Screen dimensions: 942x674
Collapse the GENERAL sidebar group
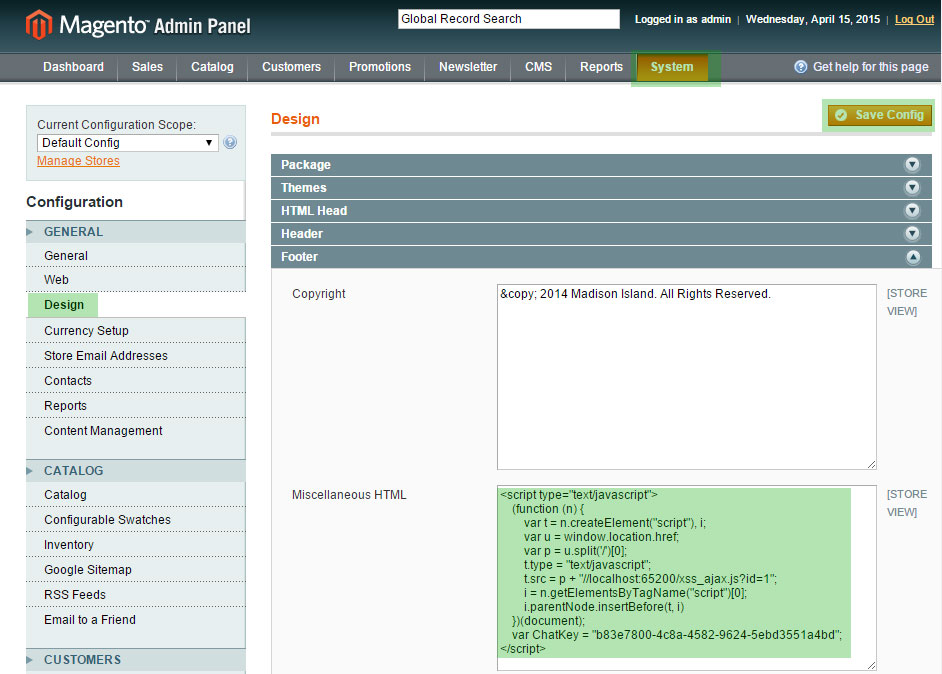click(x=136, y=232)
